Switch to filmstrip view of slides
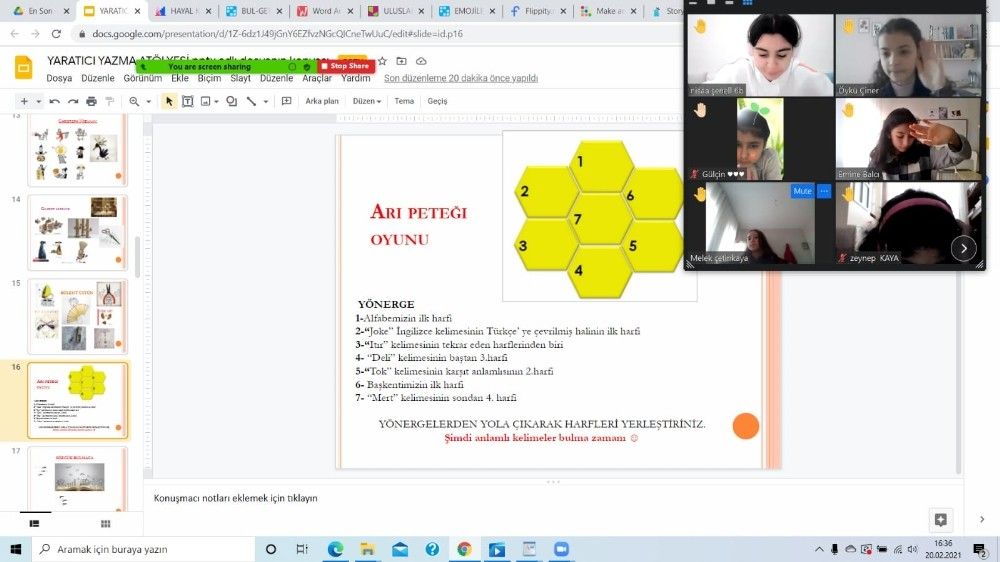Viewport: 1000px width, 562px height. [x=34, y=523]
